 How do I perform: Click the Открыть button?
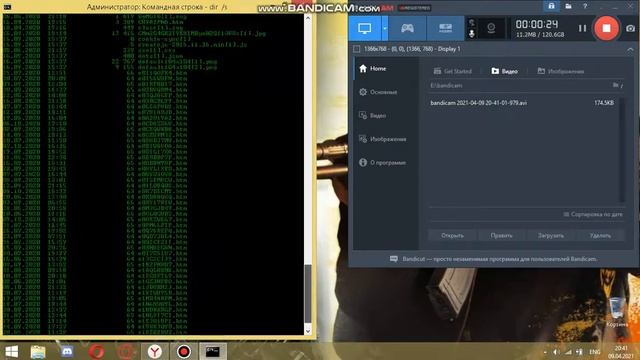click(x=452, y=236)
